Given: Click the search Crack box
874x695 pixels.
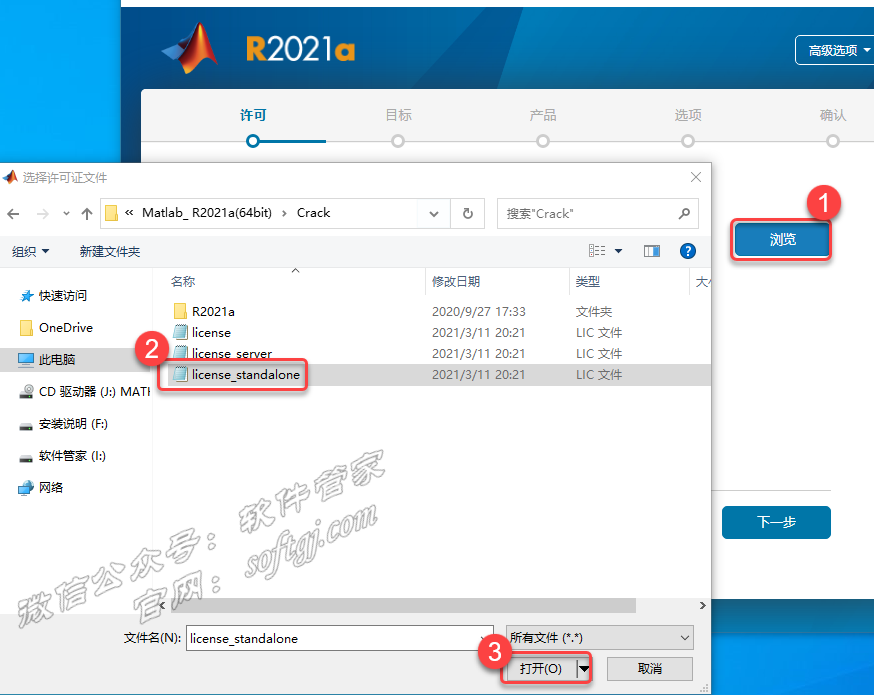Looking at the screenshot, I should point(598,213).
